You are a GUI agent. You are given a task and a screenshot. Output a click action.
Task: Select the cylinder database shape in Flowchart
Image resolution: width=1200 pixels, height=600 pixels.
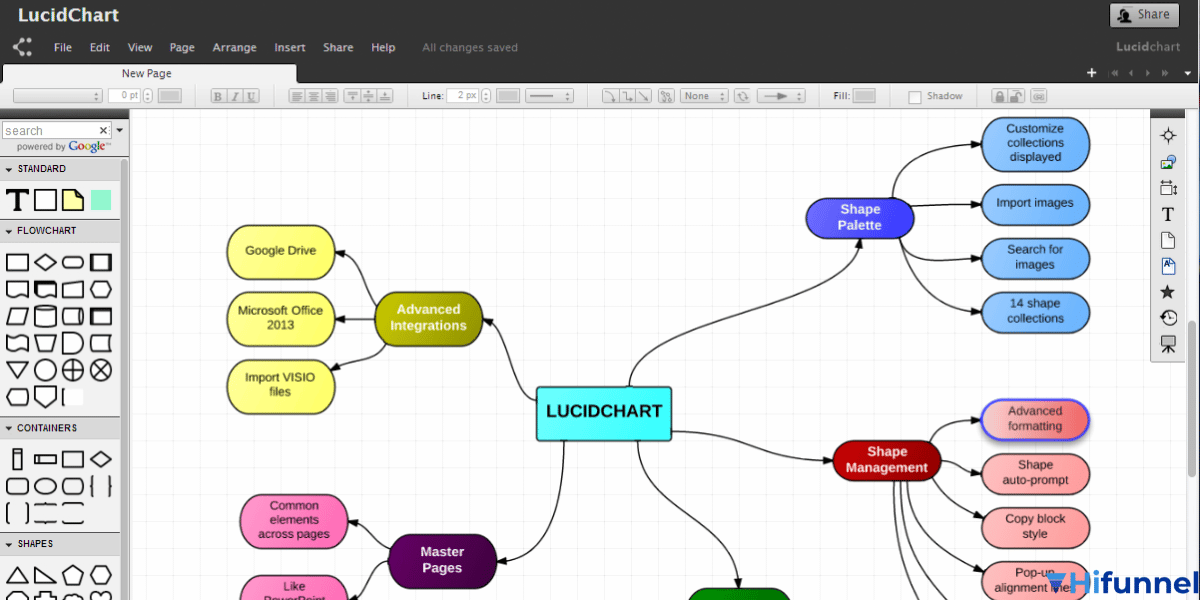point(45,316)
